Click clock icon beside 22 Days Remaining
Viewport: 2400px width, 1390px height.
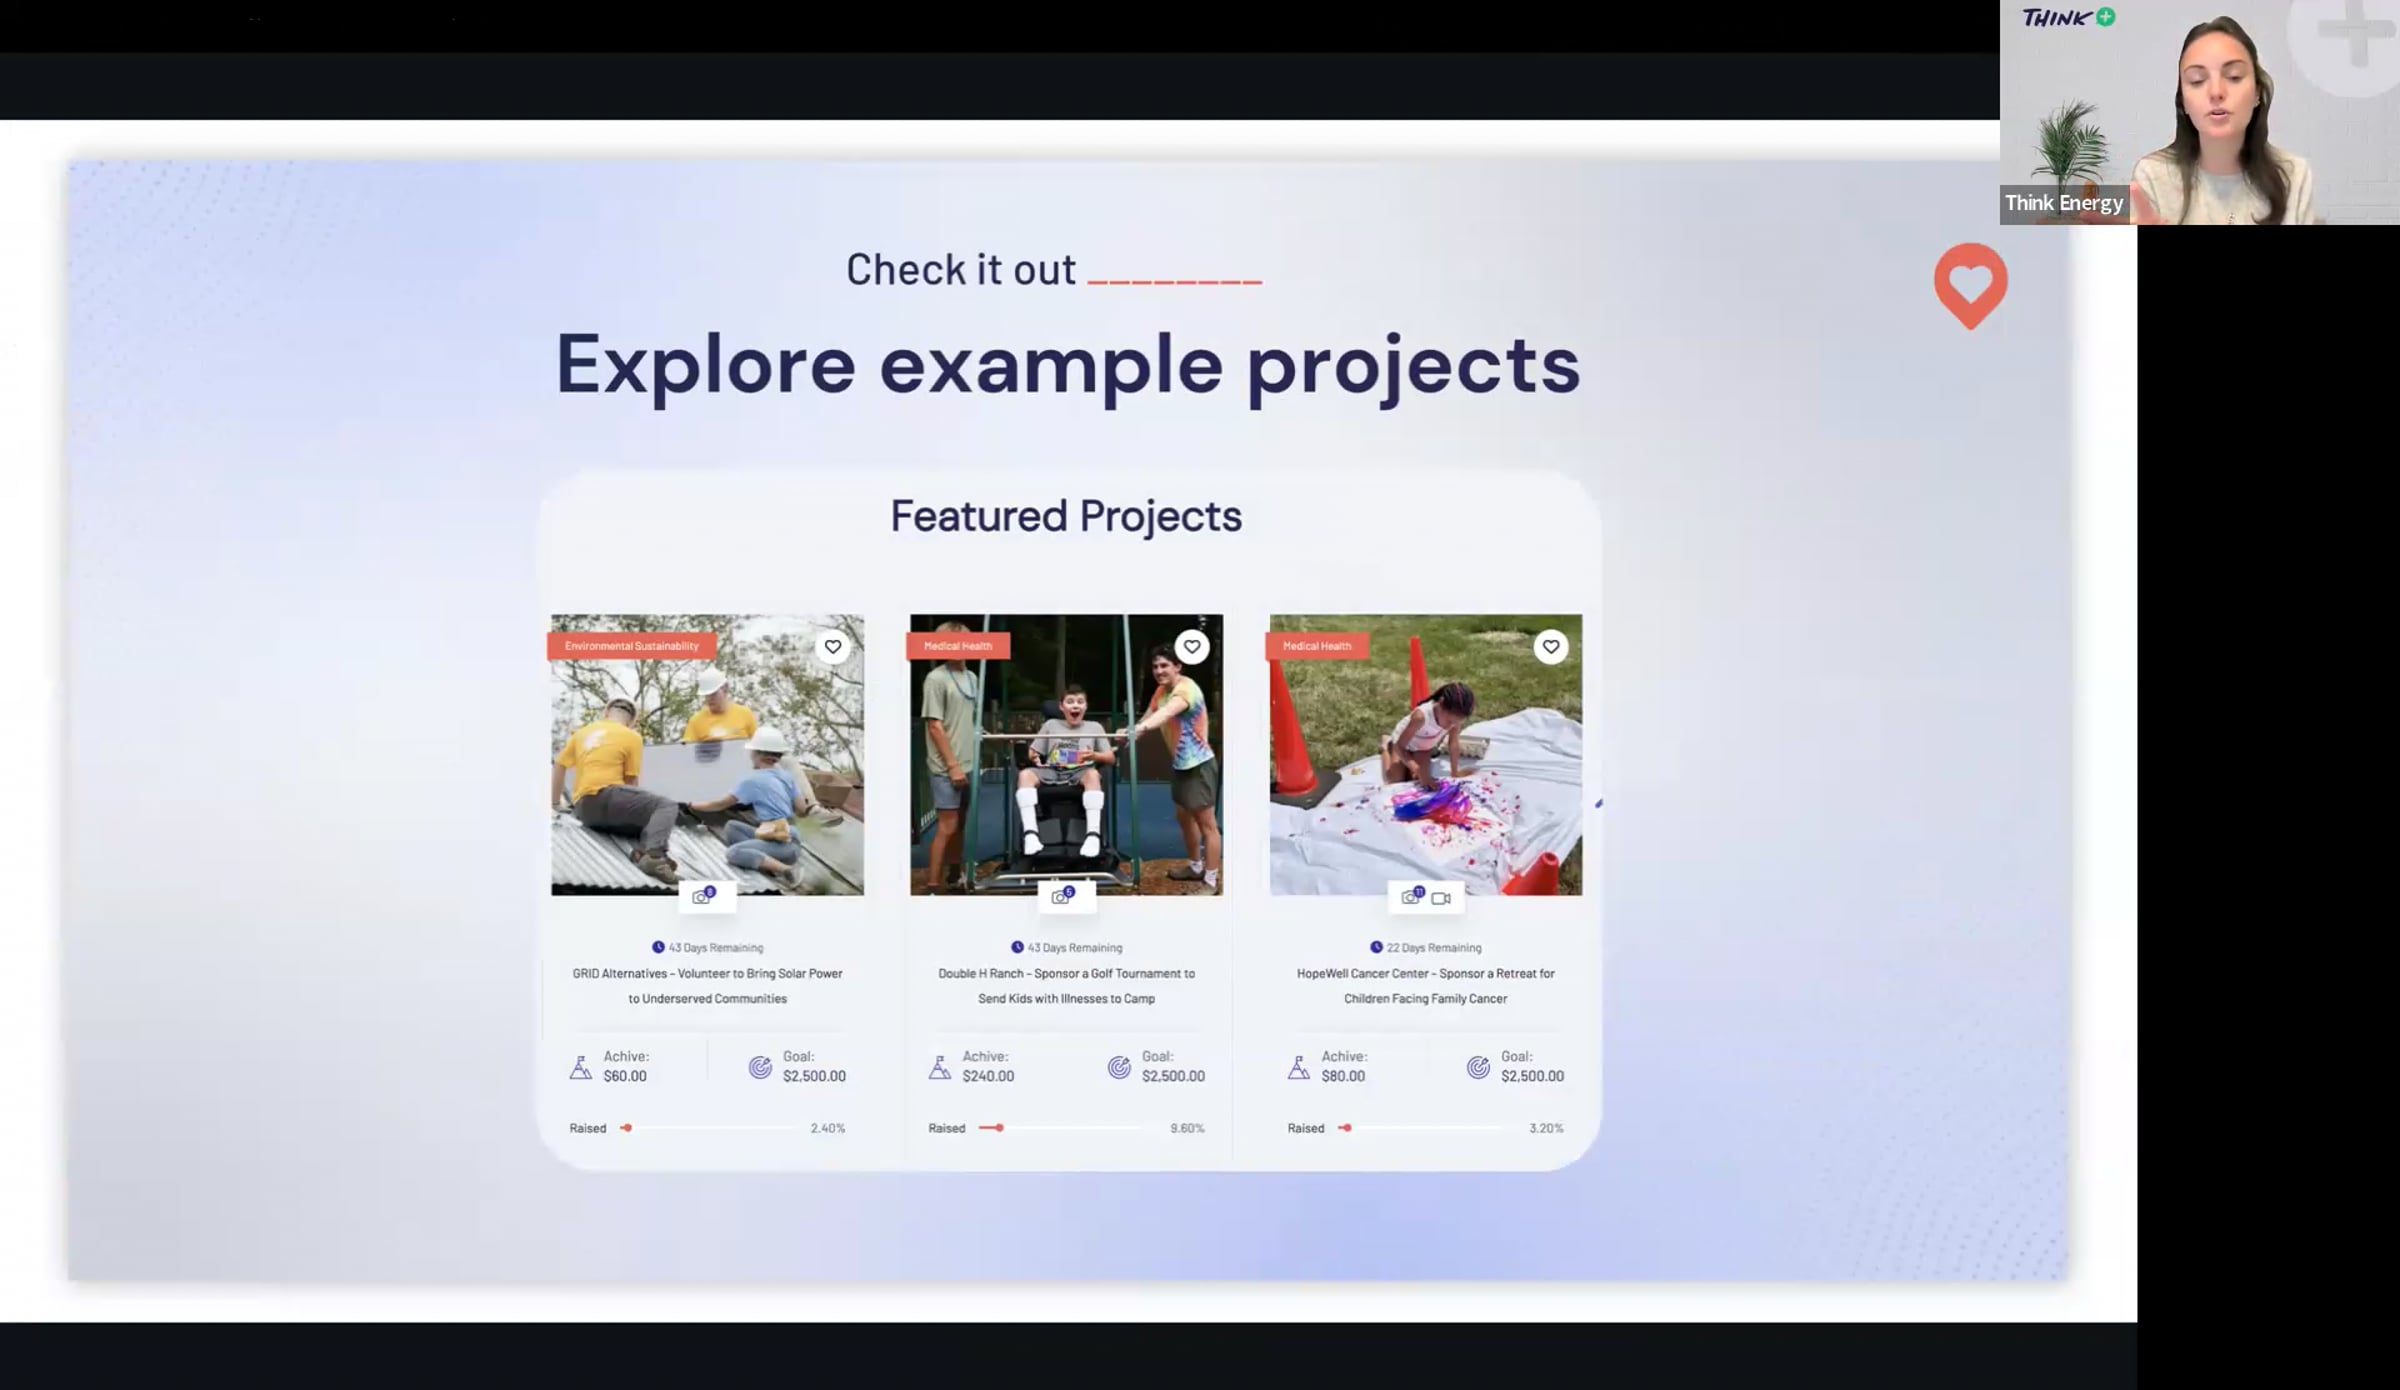(1376, 947)
